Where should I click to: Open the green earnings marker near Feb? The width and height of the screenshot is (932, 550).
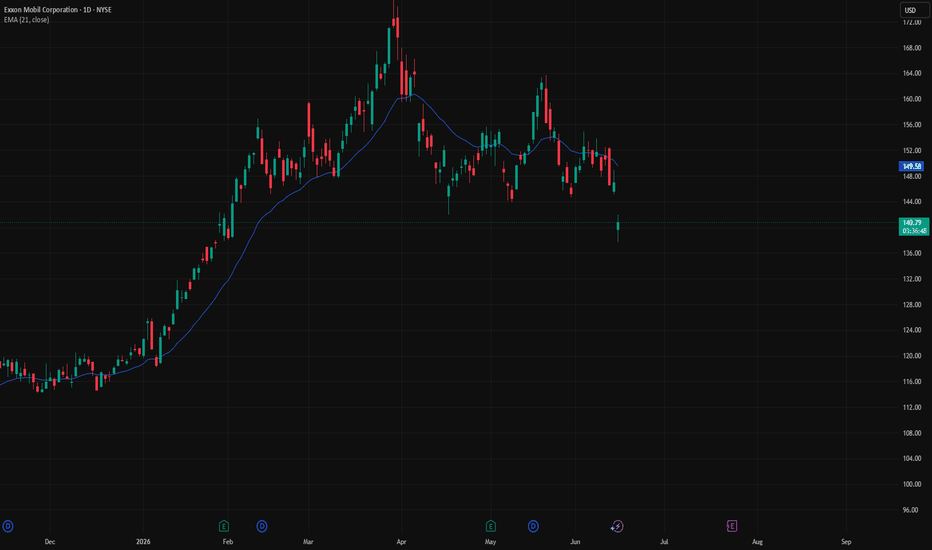point(223,526)
